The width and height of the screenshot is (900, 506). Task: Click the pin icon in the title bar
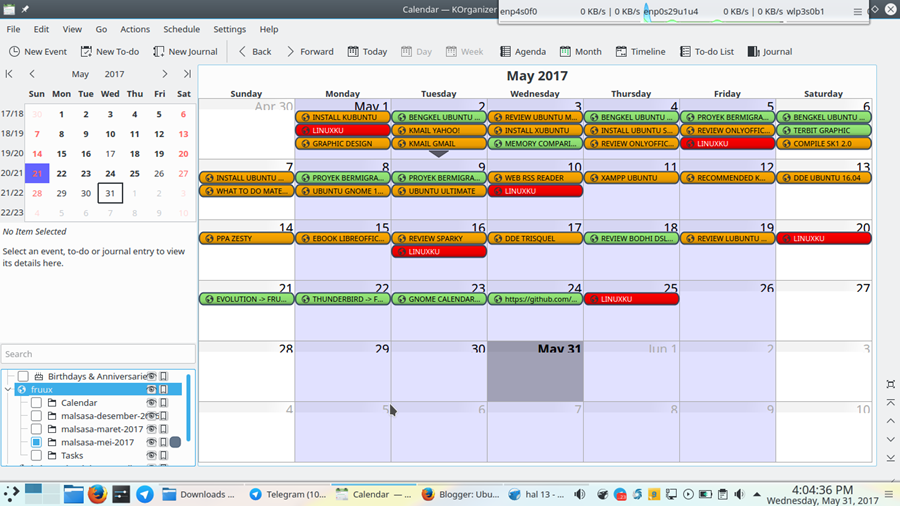coord(25,9)
